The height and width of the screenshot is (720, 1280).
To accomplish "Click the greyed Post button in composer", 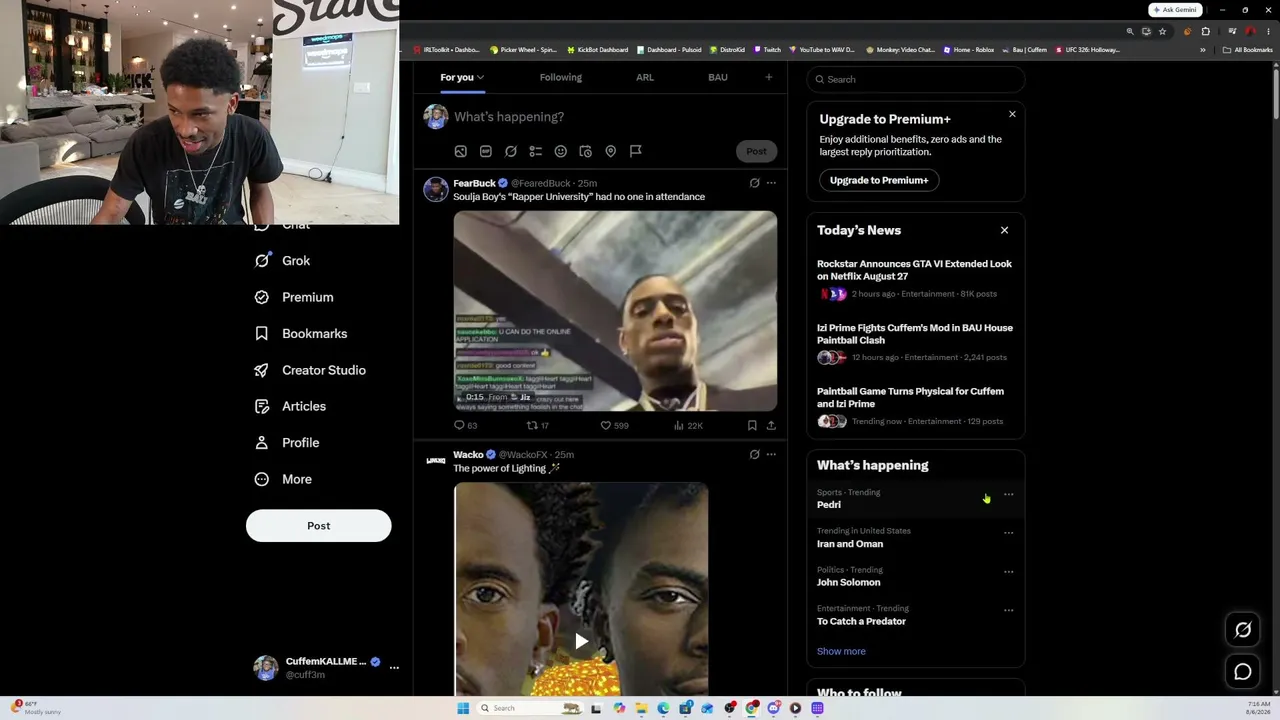I will click(x=756, y=151).
